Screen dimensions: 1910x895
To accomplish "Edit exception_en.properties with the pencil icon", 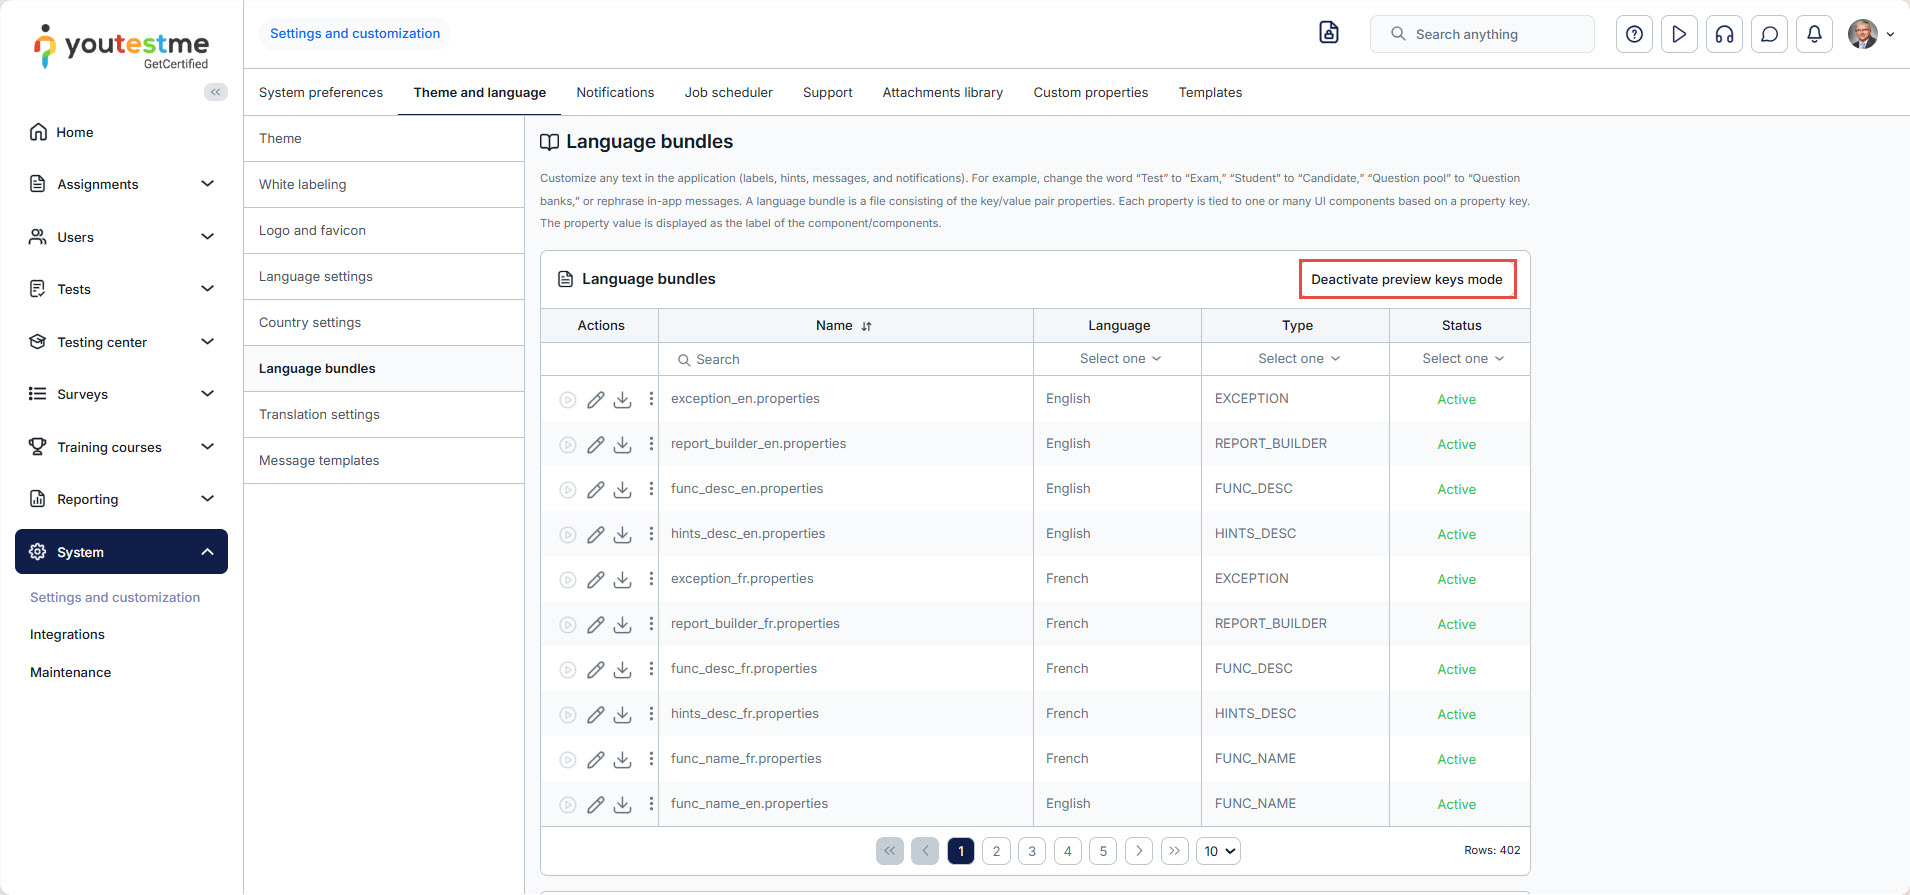I will pos(595,400).
